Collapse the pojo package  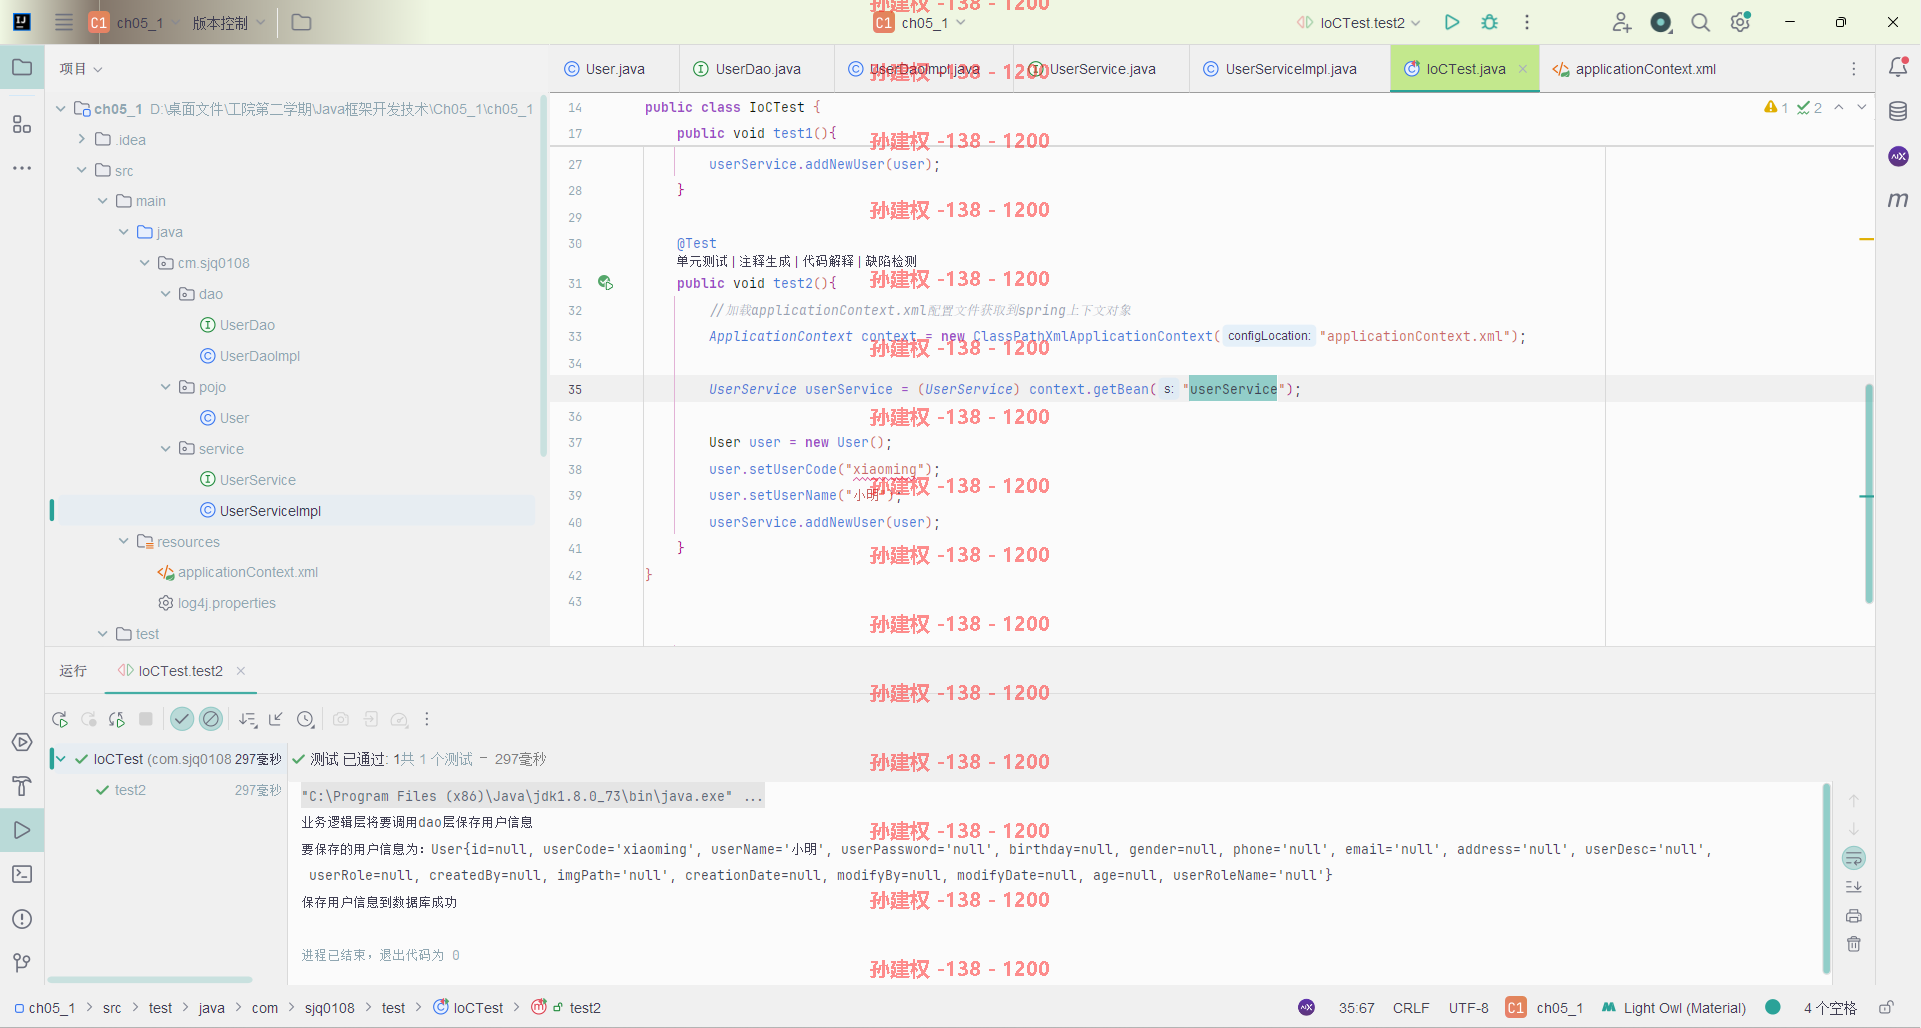[x=166, y=387]
